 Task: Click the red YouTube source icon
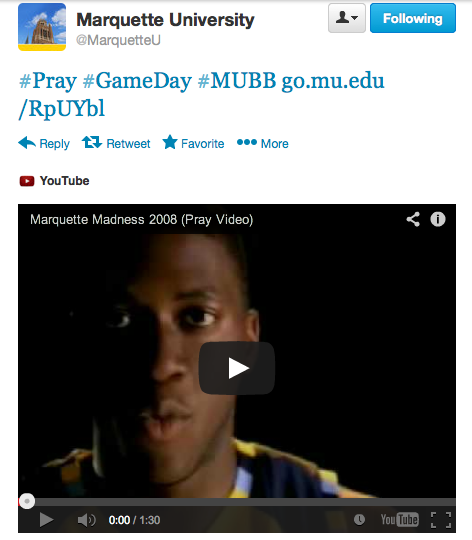tap(27, 181)
